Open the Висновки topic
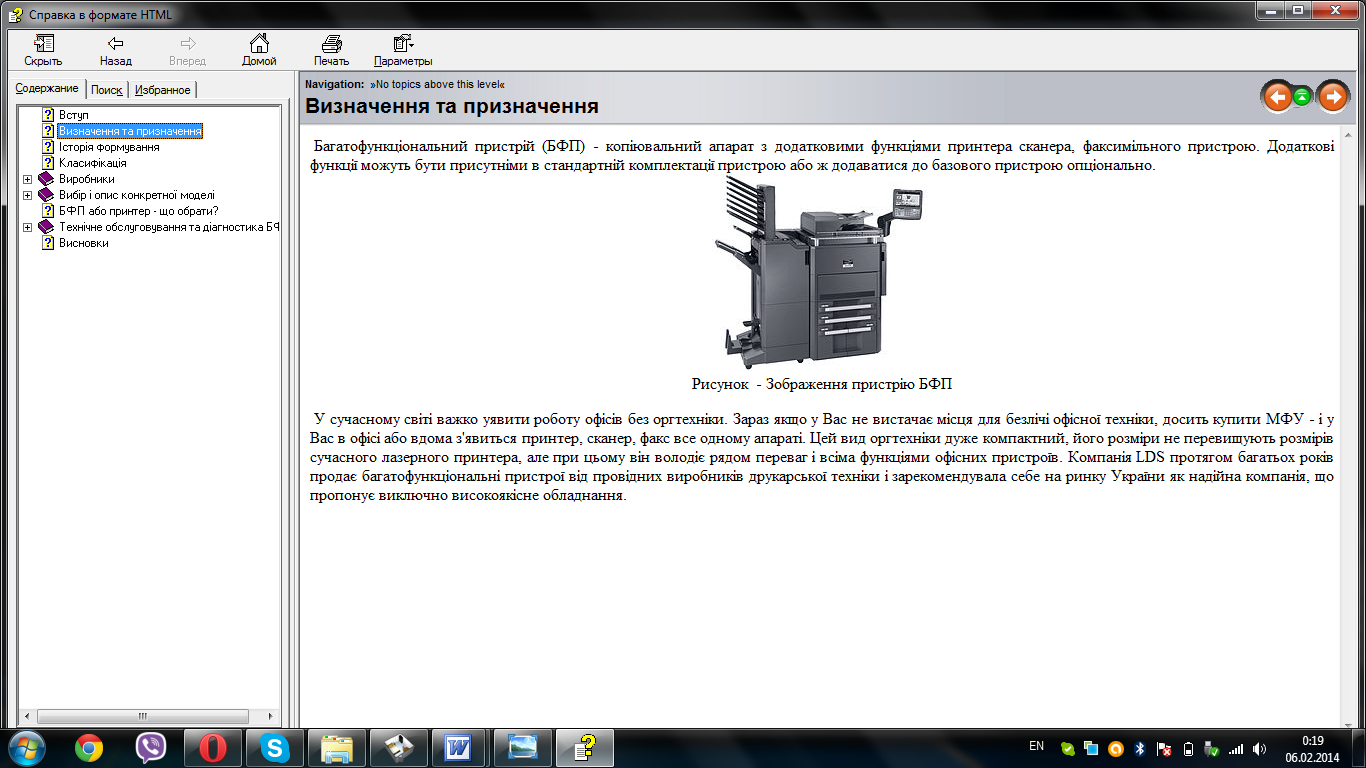1366x768 pixels. coord(84,243)
